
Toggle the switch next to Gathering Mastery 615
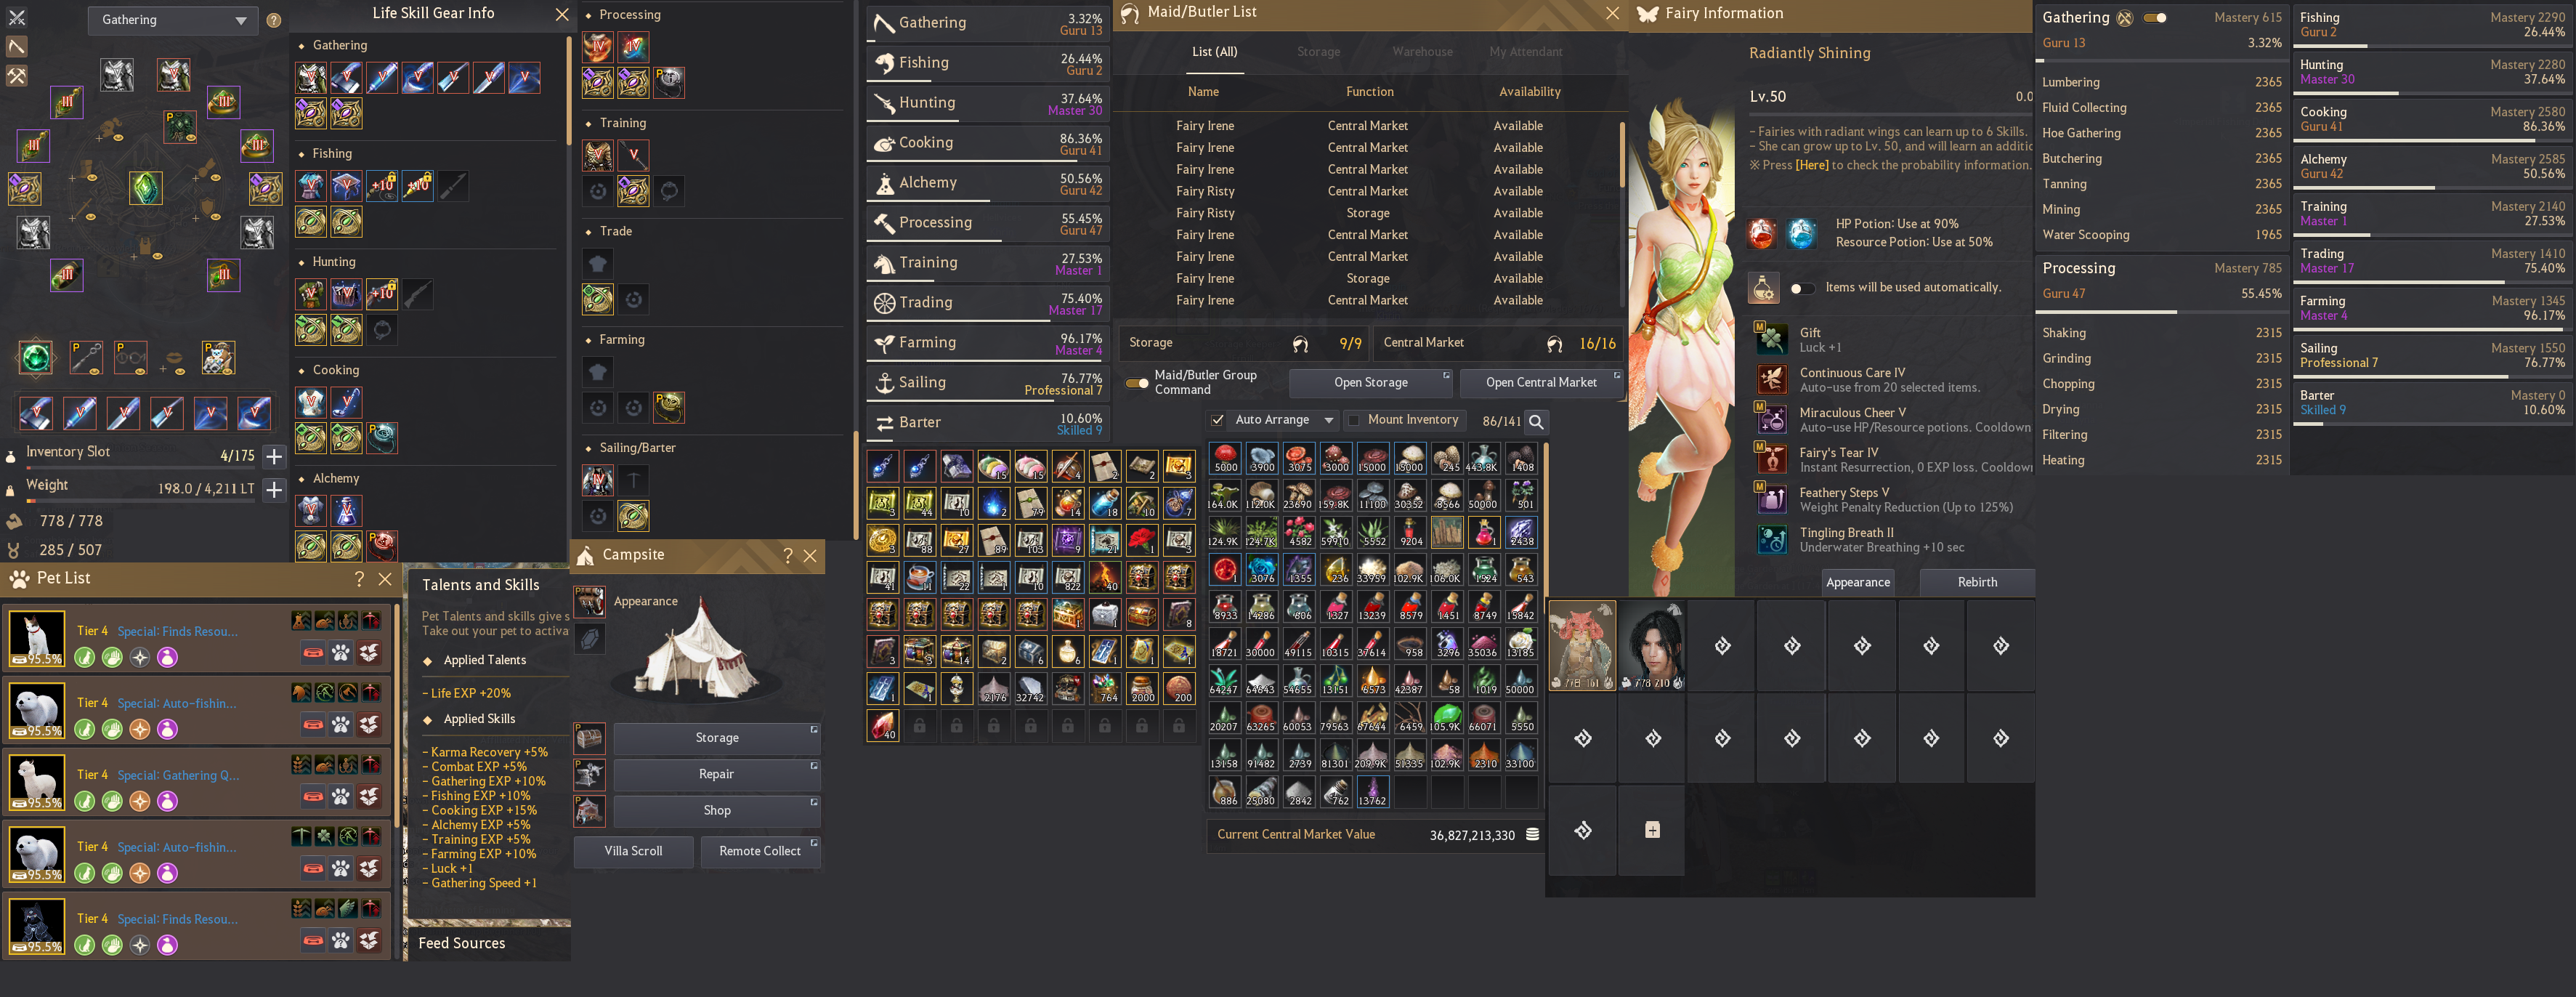tap(2155, 18)
